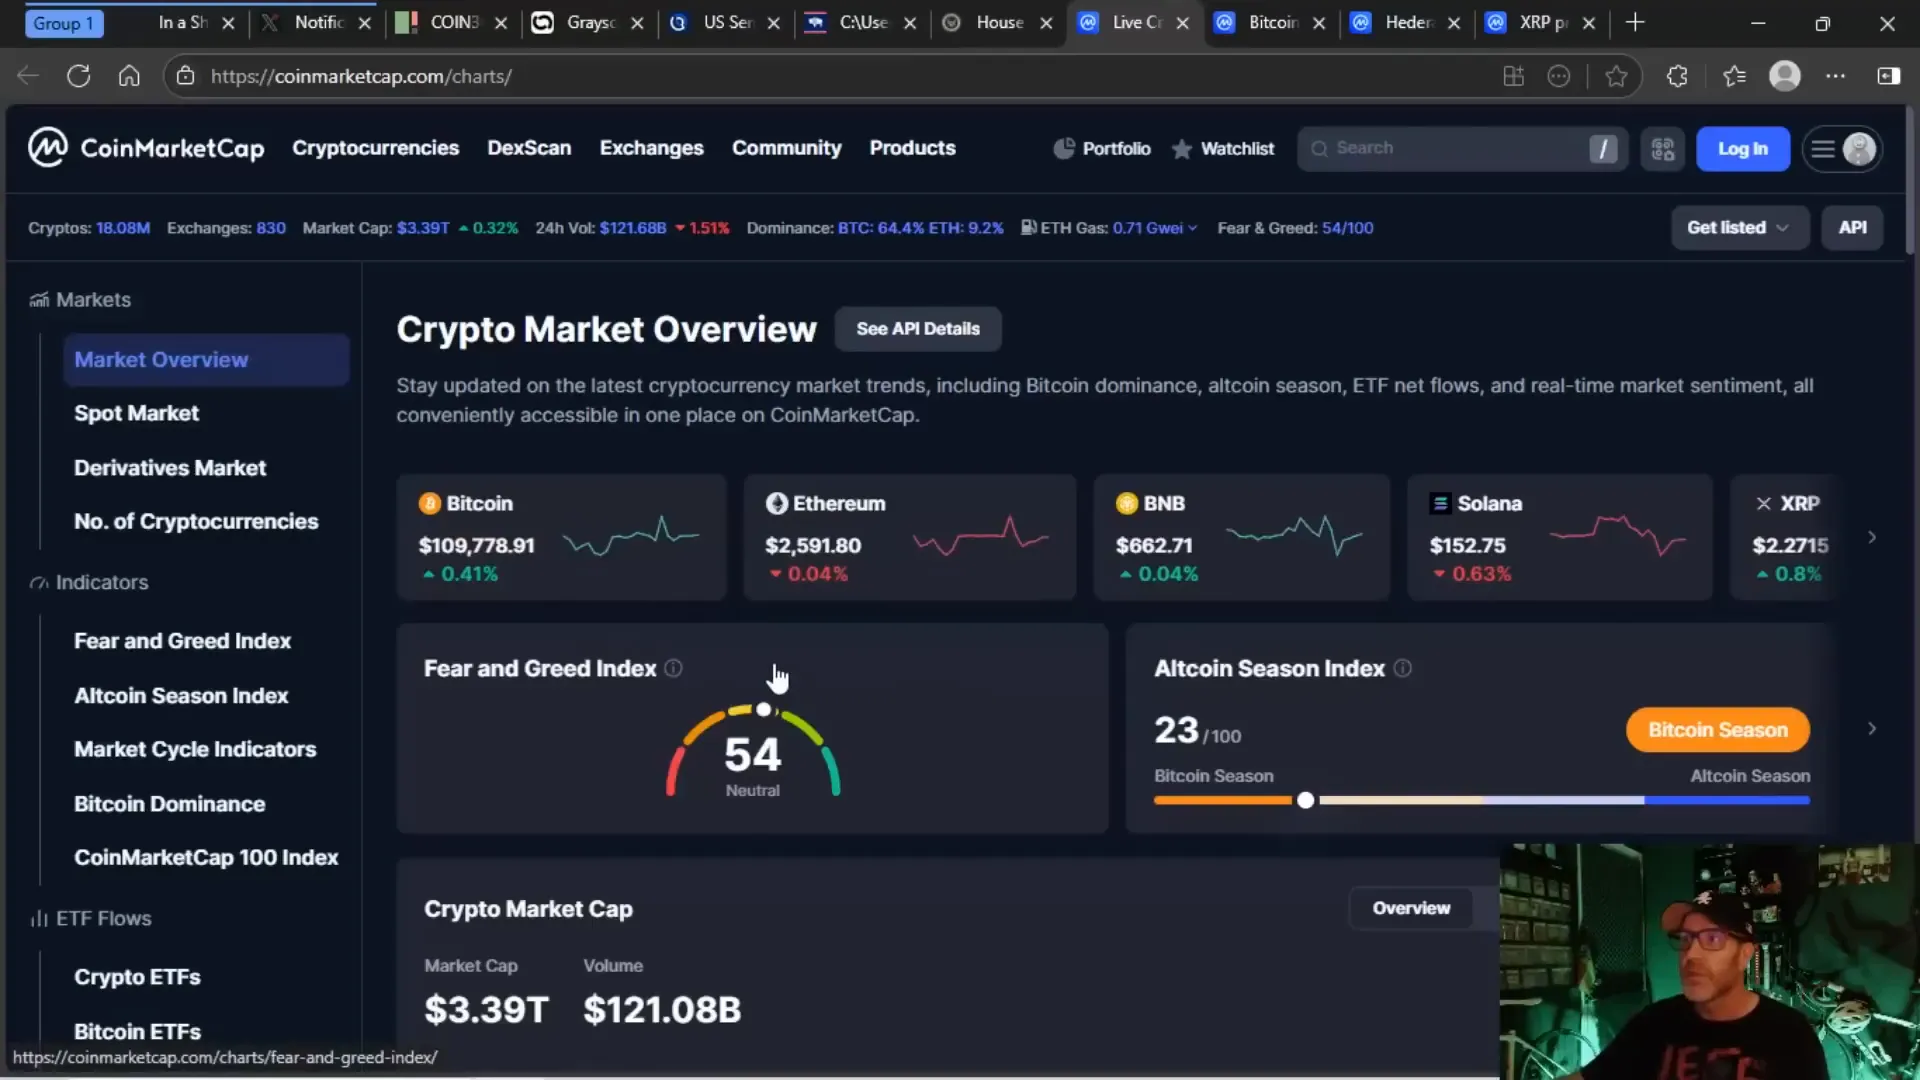Click the BNB coin icon in the price card
The height and width of the screenshot is (1080, 1920).
(x=1127, y=504)
